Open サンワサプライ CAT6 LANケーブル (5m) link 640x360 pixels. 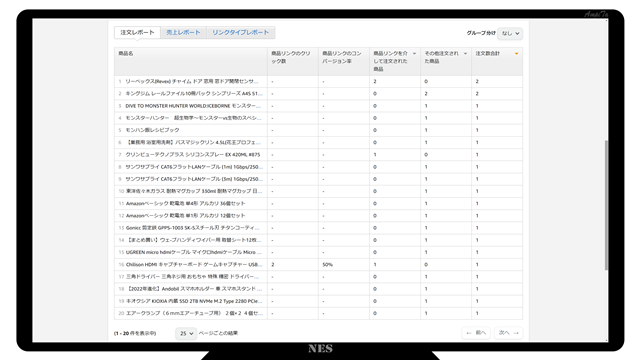(x=194, y=179)
